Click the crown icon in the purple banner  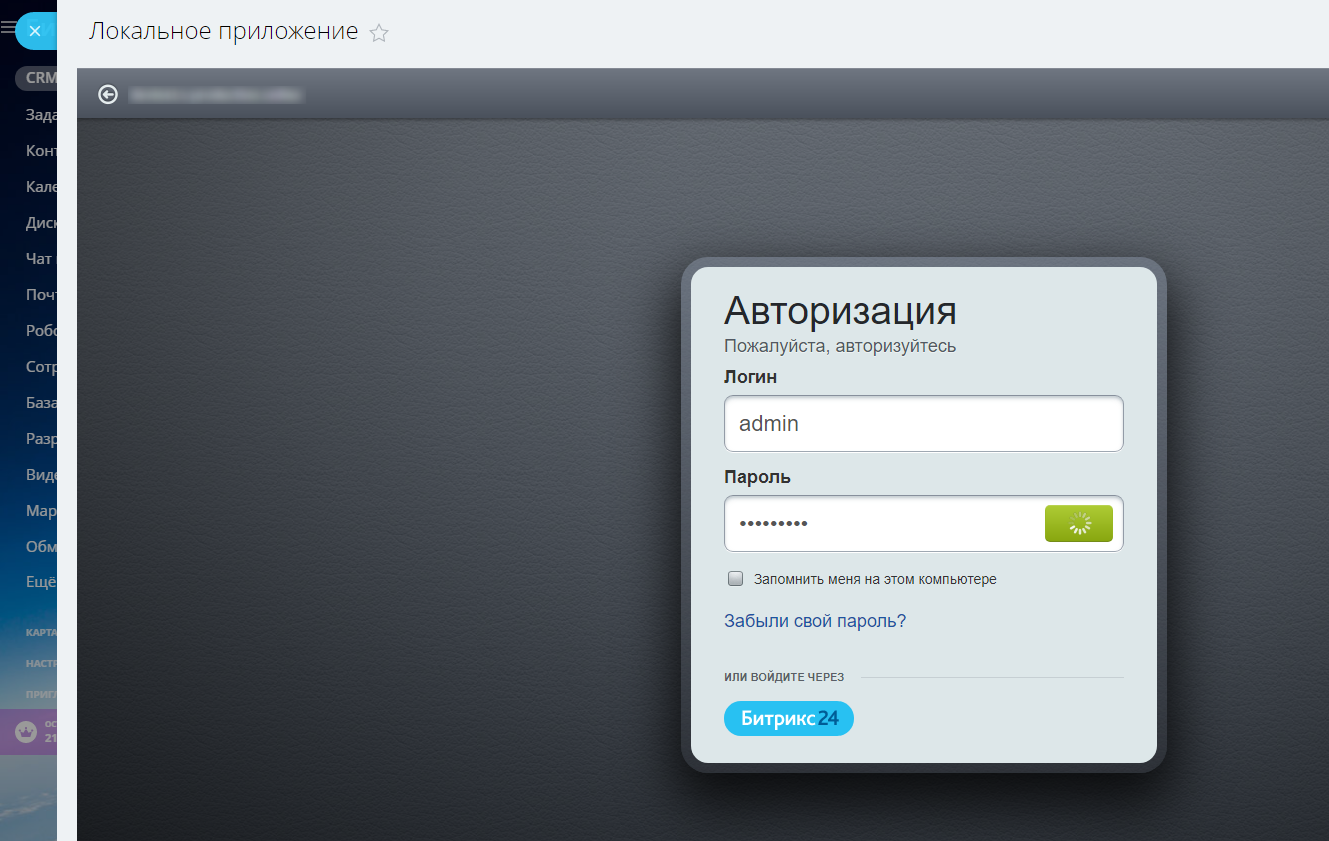25,732
